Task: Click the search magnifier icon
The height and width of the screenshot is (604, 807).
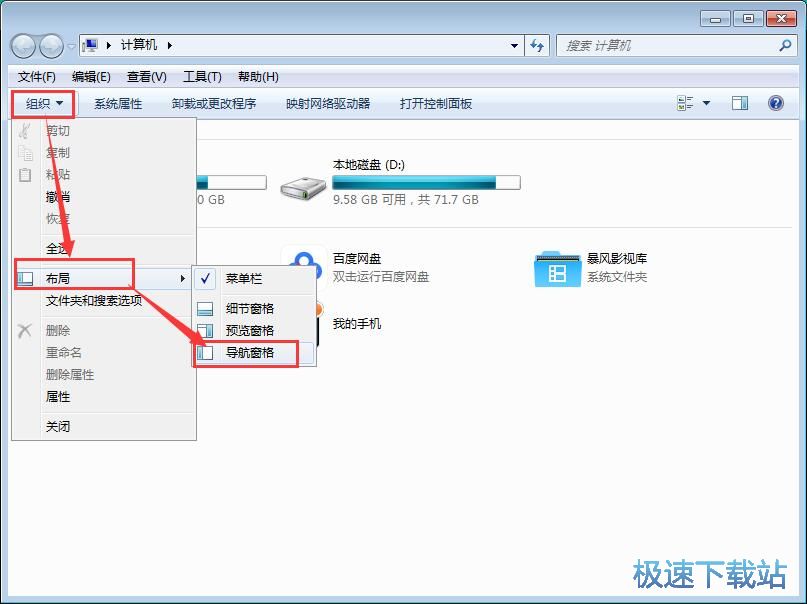Action: [785, 45]
